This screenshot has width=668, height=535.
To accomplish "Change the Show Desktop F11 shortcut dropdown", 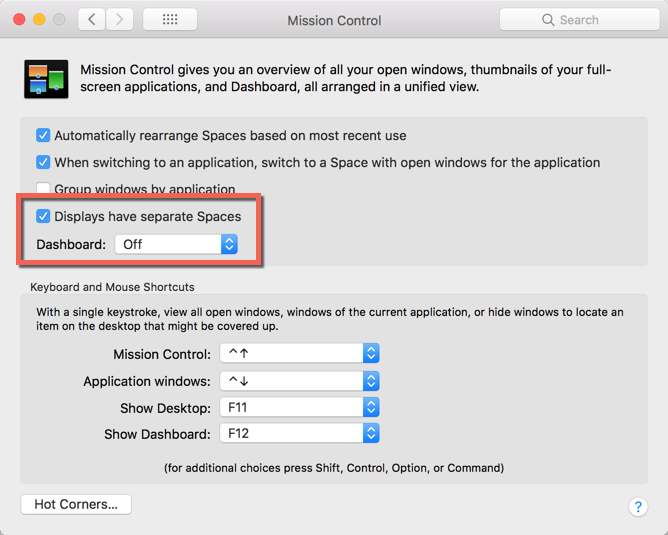I will tap(299, 407).
